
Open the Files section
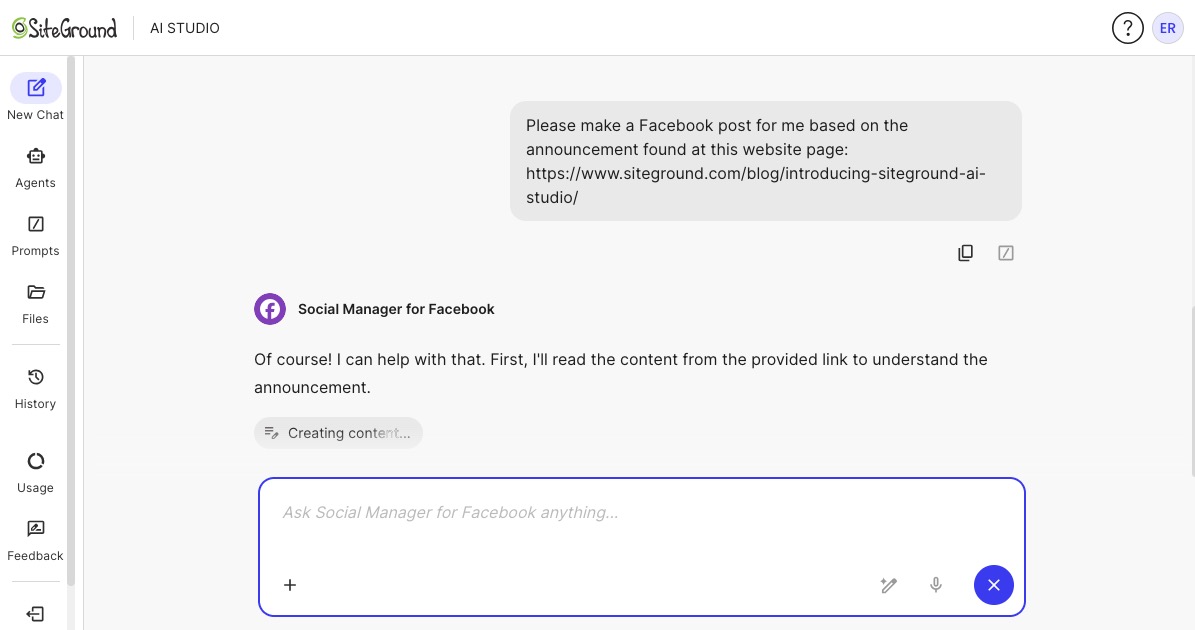(x=35, y=300)
